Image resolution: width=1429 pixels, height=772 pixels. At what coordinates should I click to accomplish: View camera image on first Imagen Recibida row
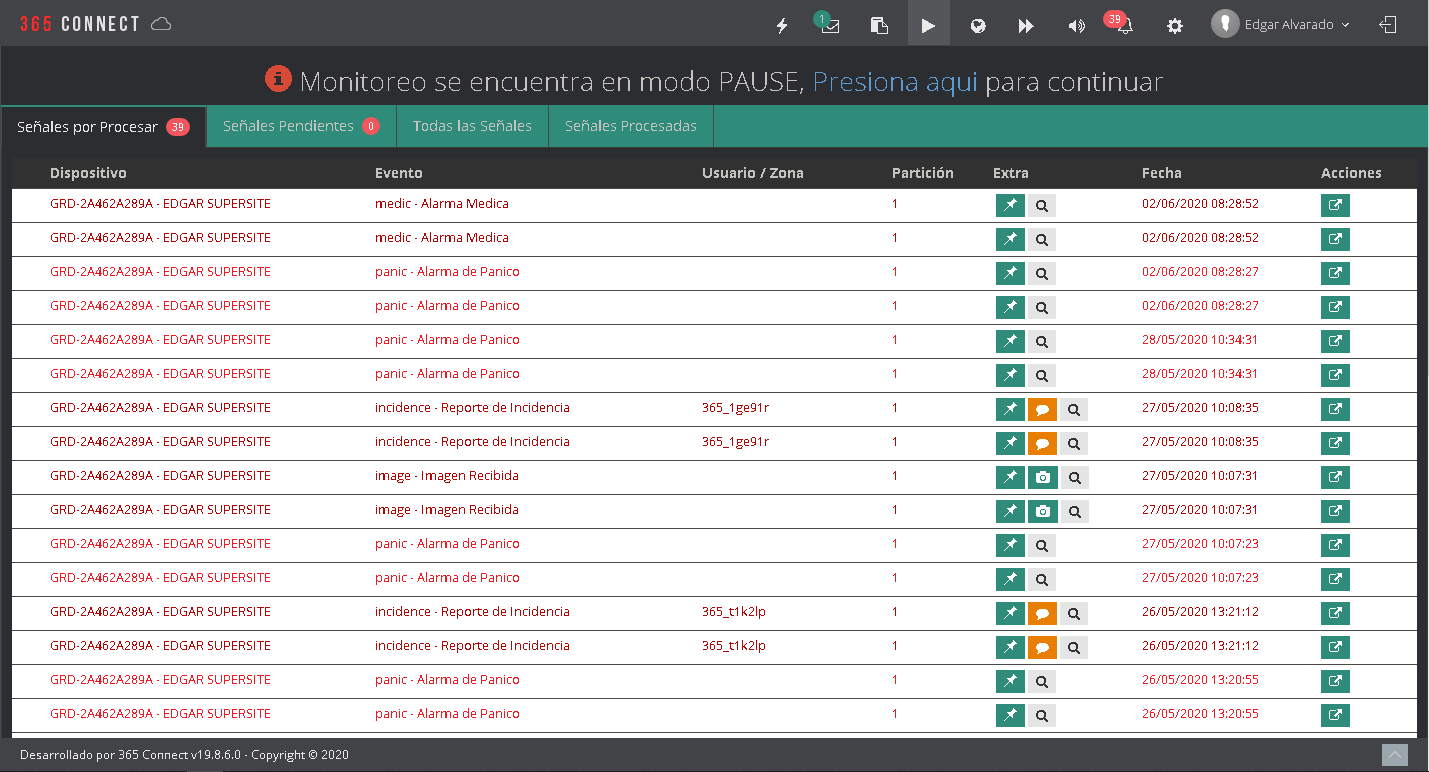tap(1042, 478)
